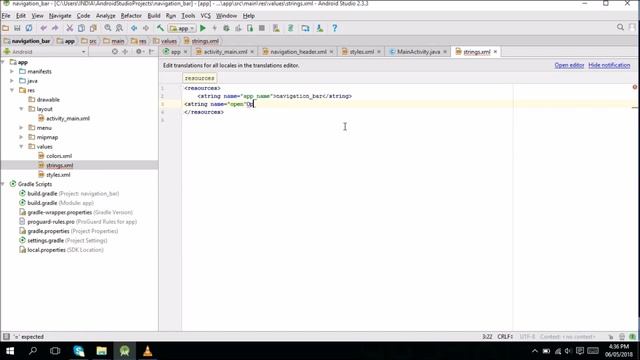640x360 pixels.
Task: Open Skype from the taskbar
Action: [79, 351]
